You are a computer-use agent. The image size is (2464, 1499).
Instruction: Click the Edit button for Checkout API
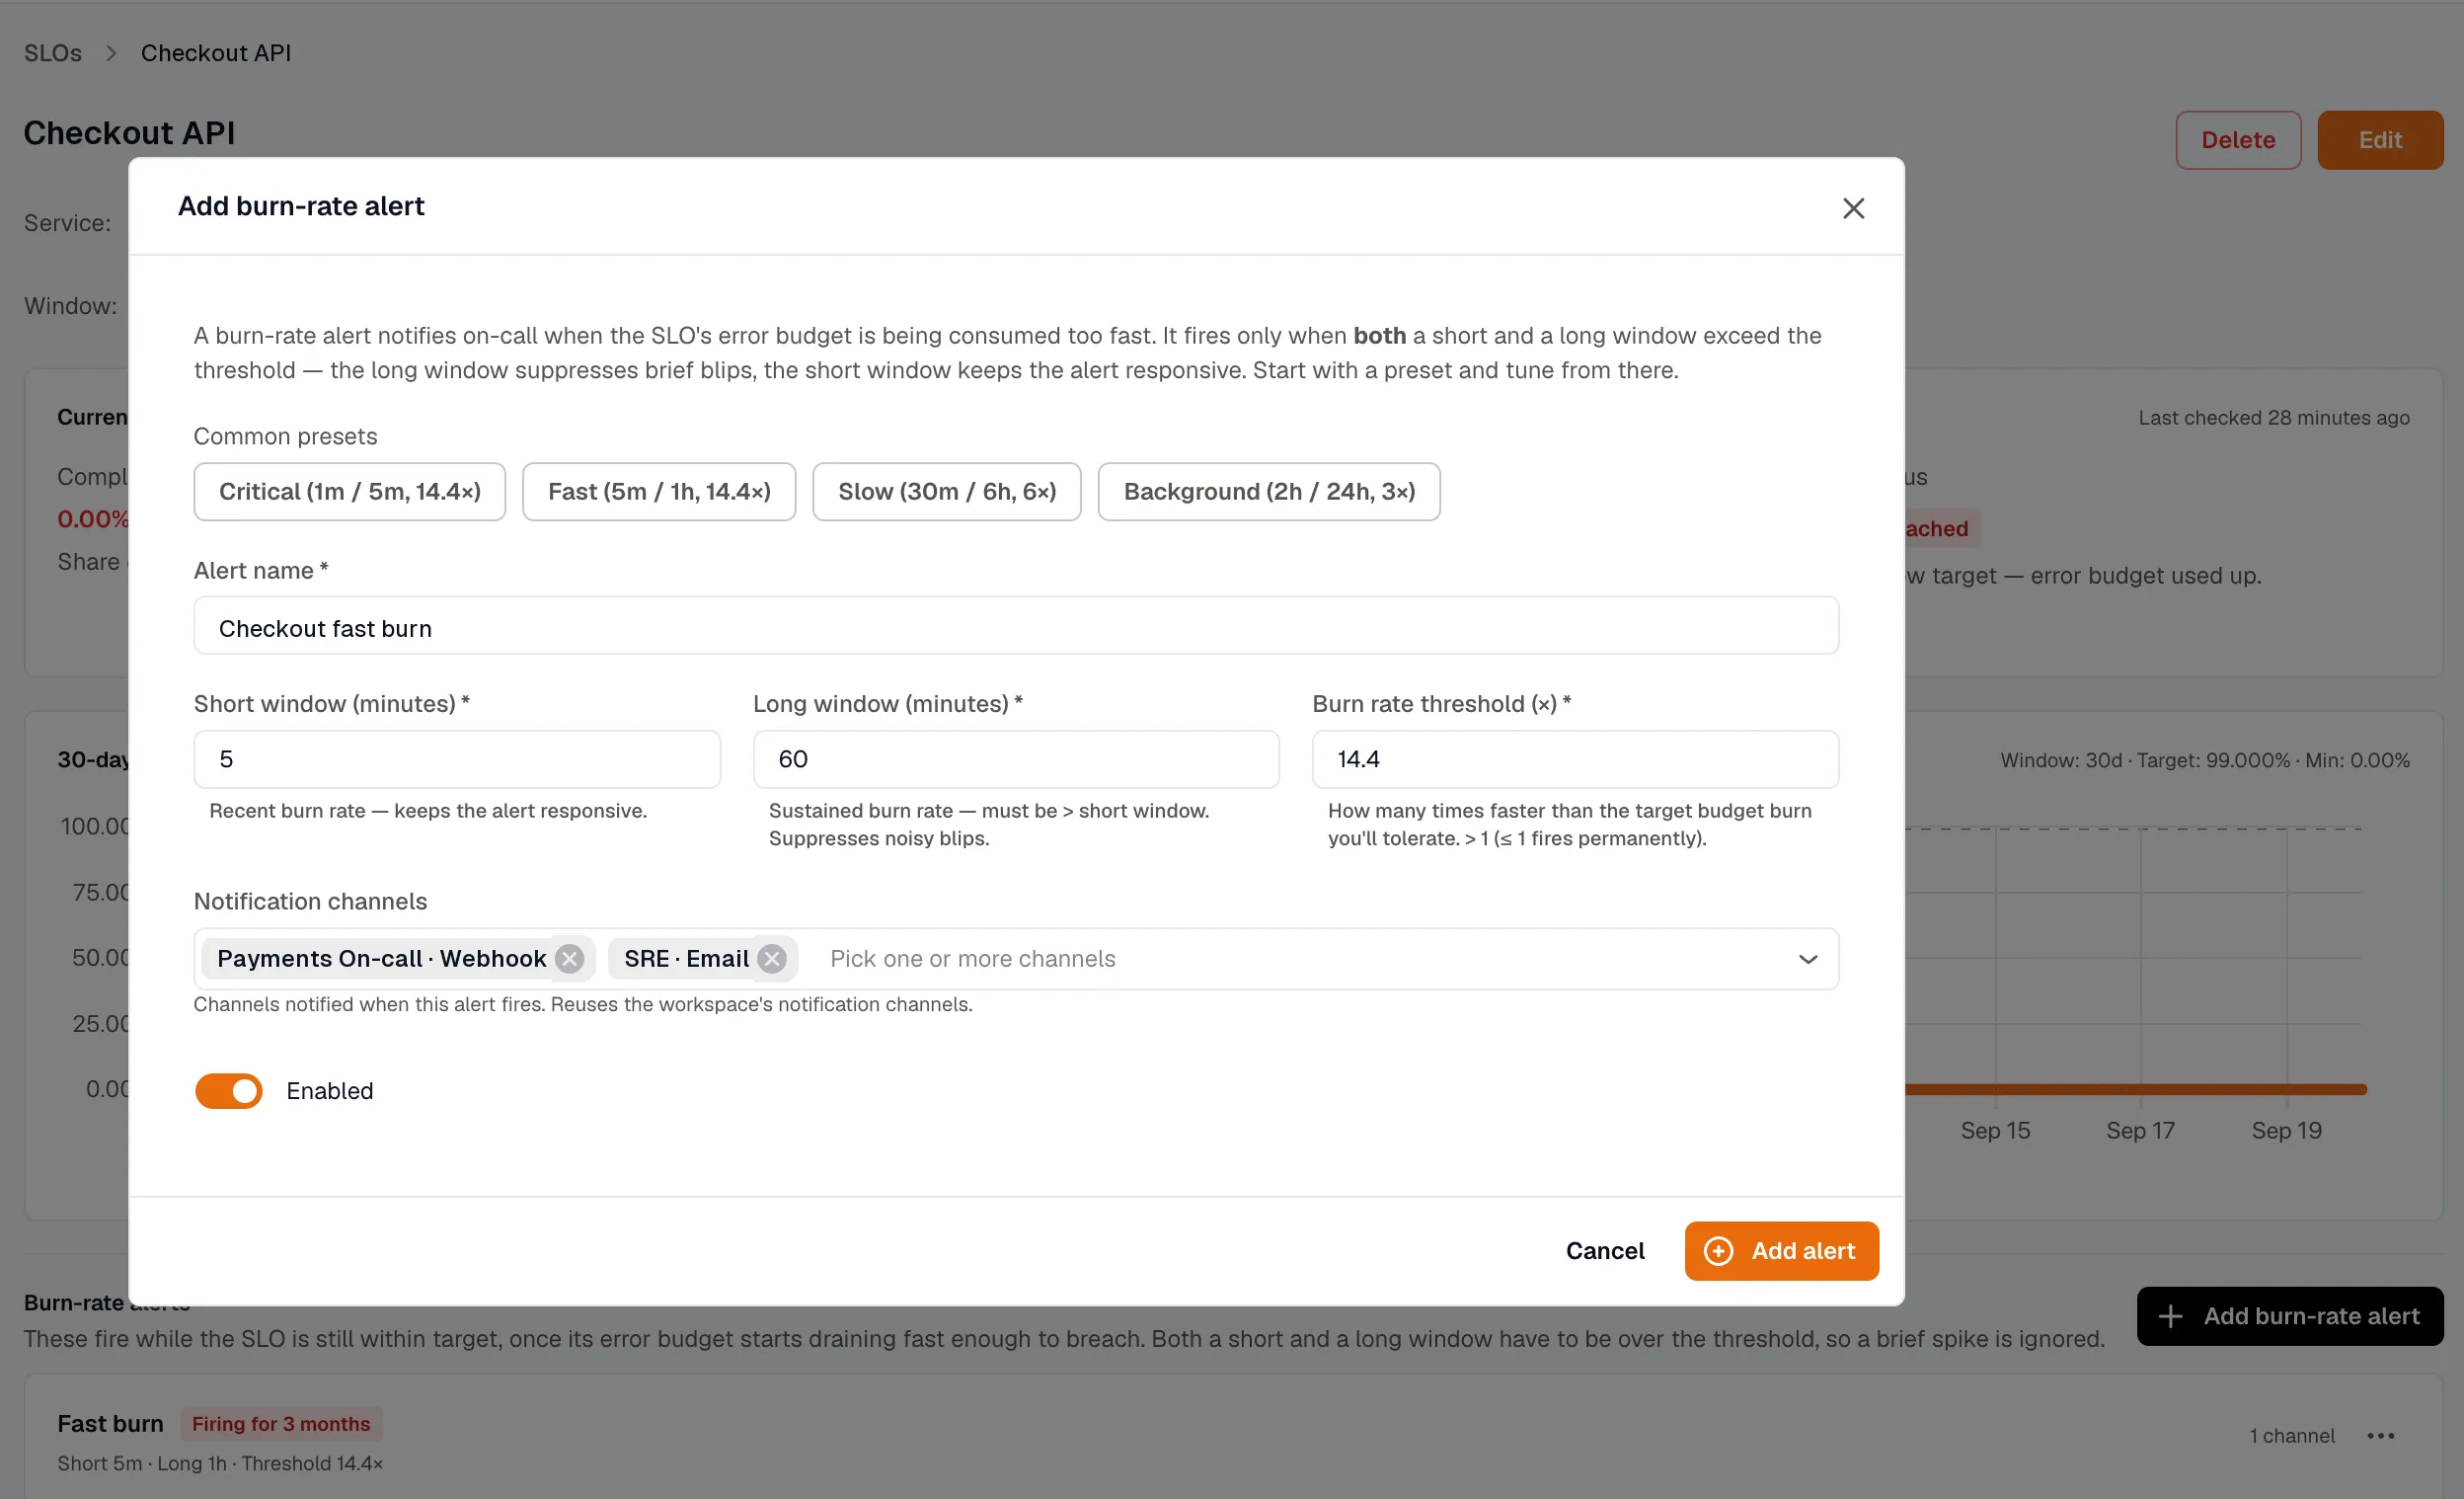click(2380, 140)
